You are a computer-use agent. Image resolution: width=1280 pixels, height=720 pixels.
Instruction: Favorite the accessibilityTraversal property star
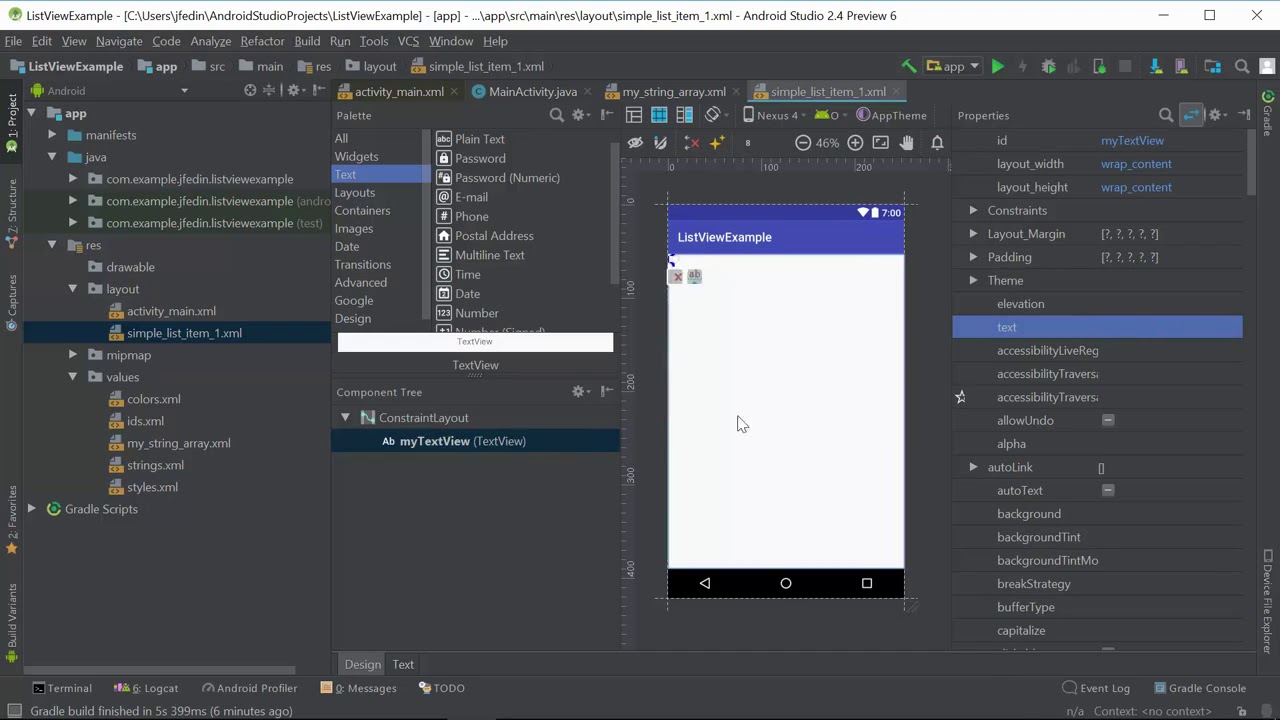960,397
